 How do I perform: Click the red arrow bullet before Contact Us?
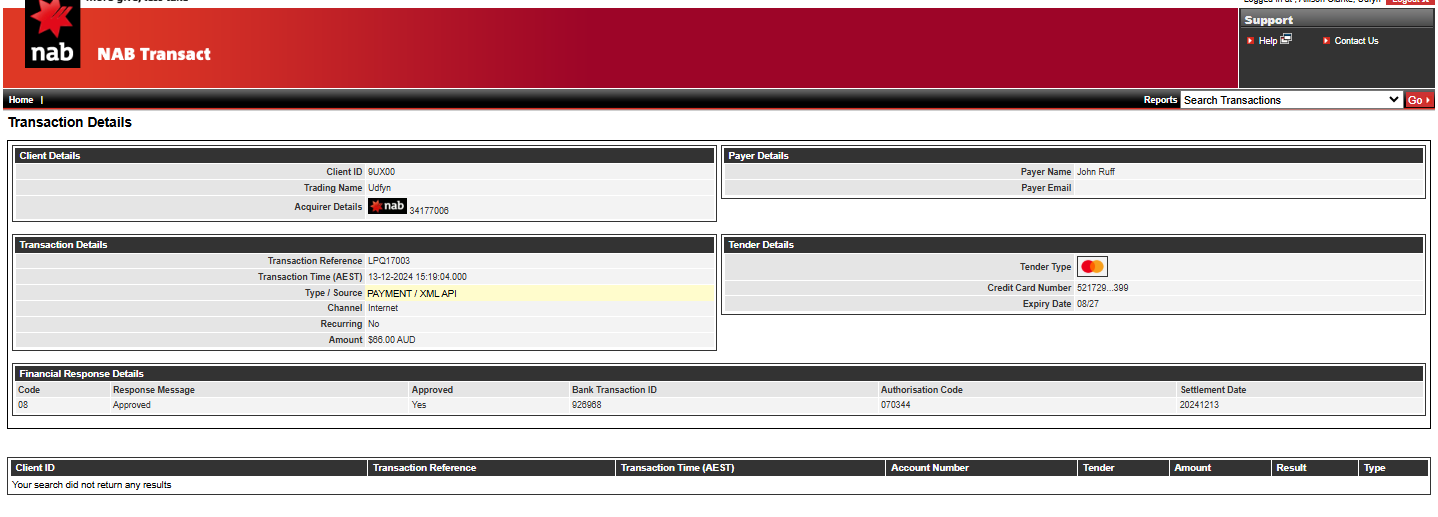(x=1326, y=41)
